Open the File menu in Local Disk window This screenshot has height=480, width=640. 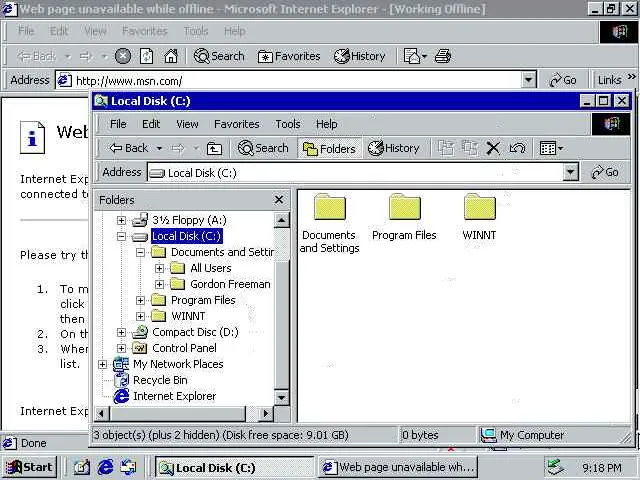tap(118, 124)
